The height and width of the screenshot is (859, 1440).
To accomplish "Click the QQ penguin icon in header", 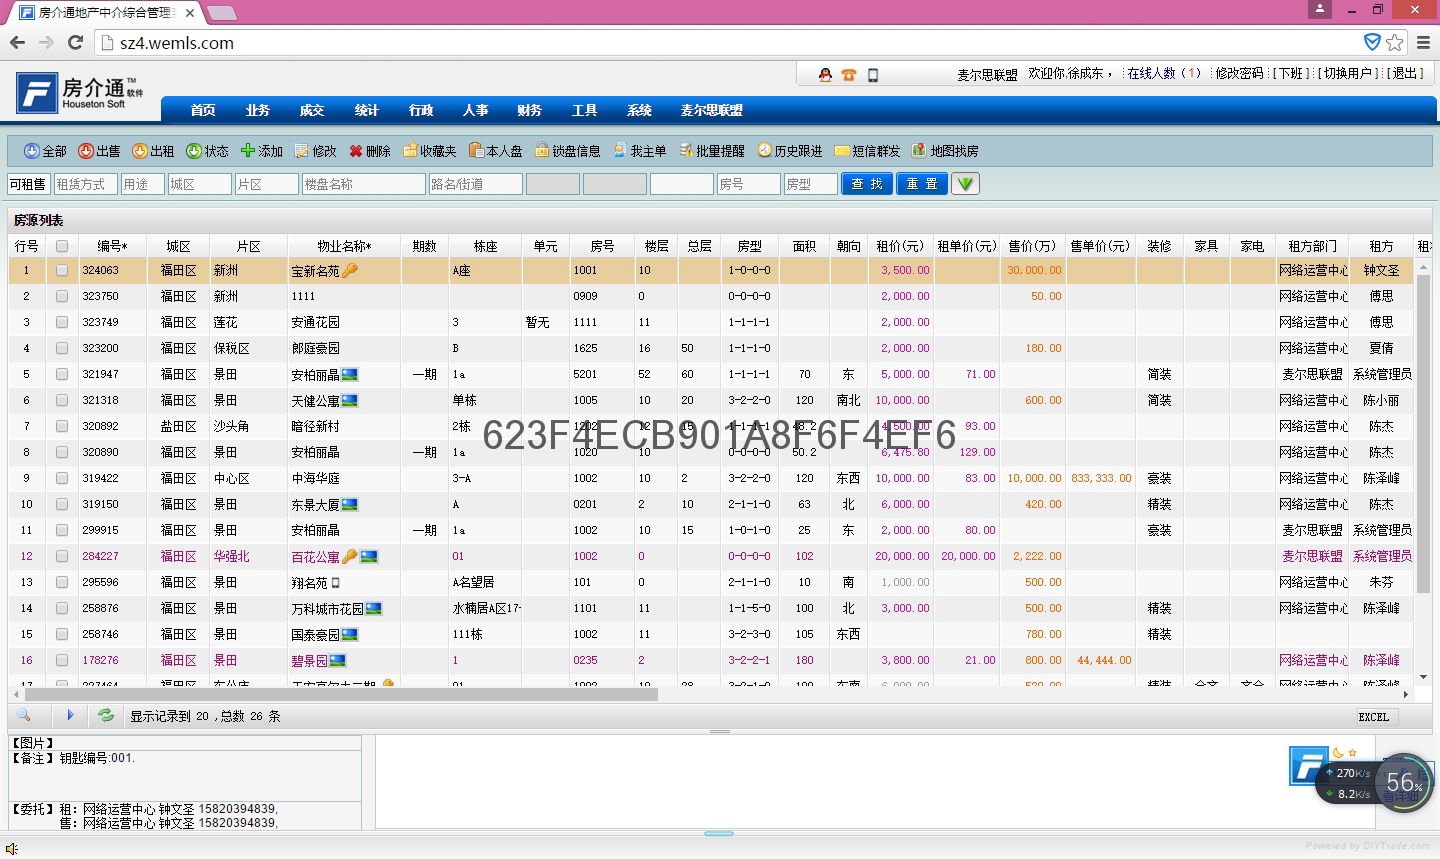I will click(825, 75).
